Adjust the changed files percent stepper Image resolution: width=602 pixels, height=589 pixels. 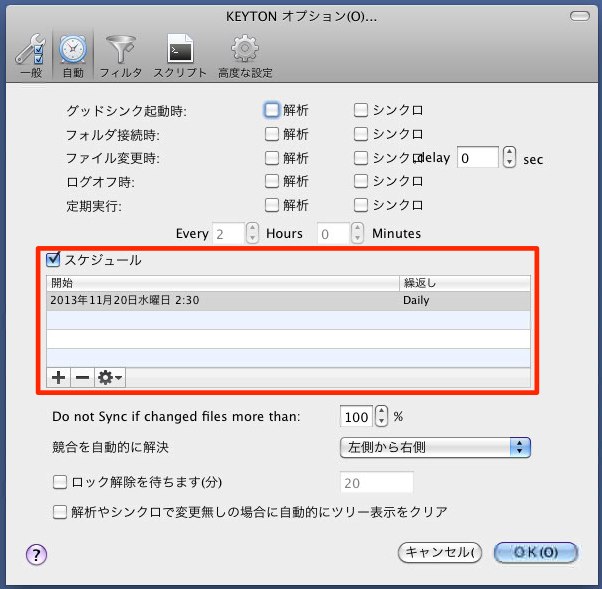click(x=381, y=416)
